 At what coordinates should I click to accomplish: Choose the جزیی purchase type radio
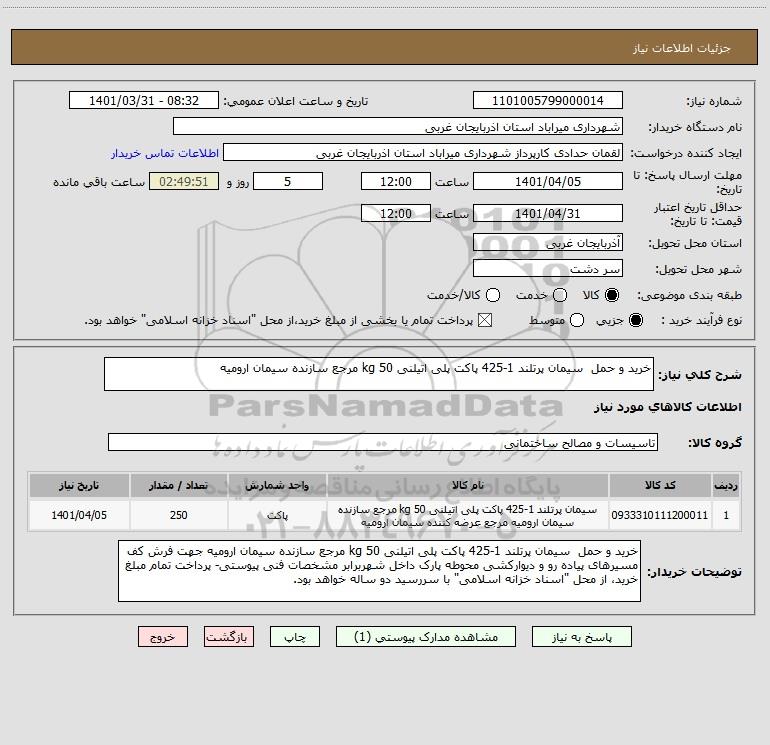tap(635, 320)
